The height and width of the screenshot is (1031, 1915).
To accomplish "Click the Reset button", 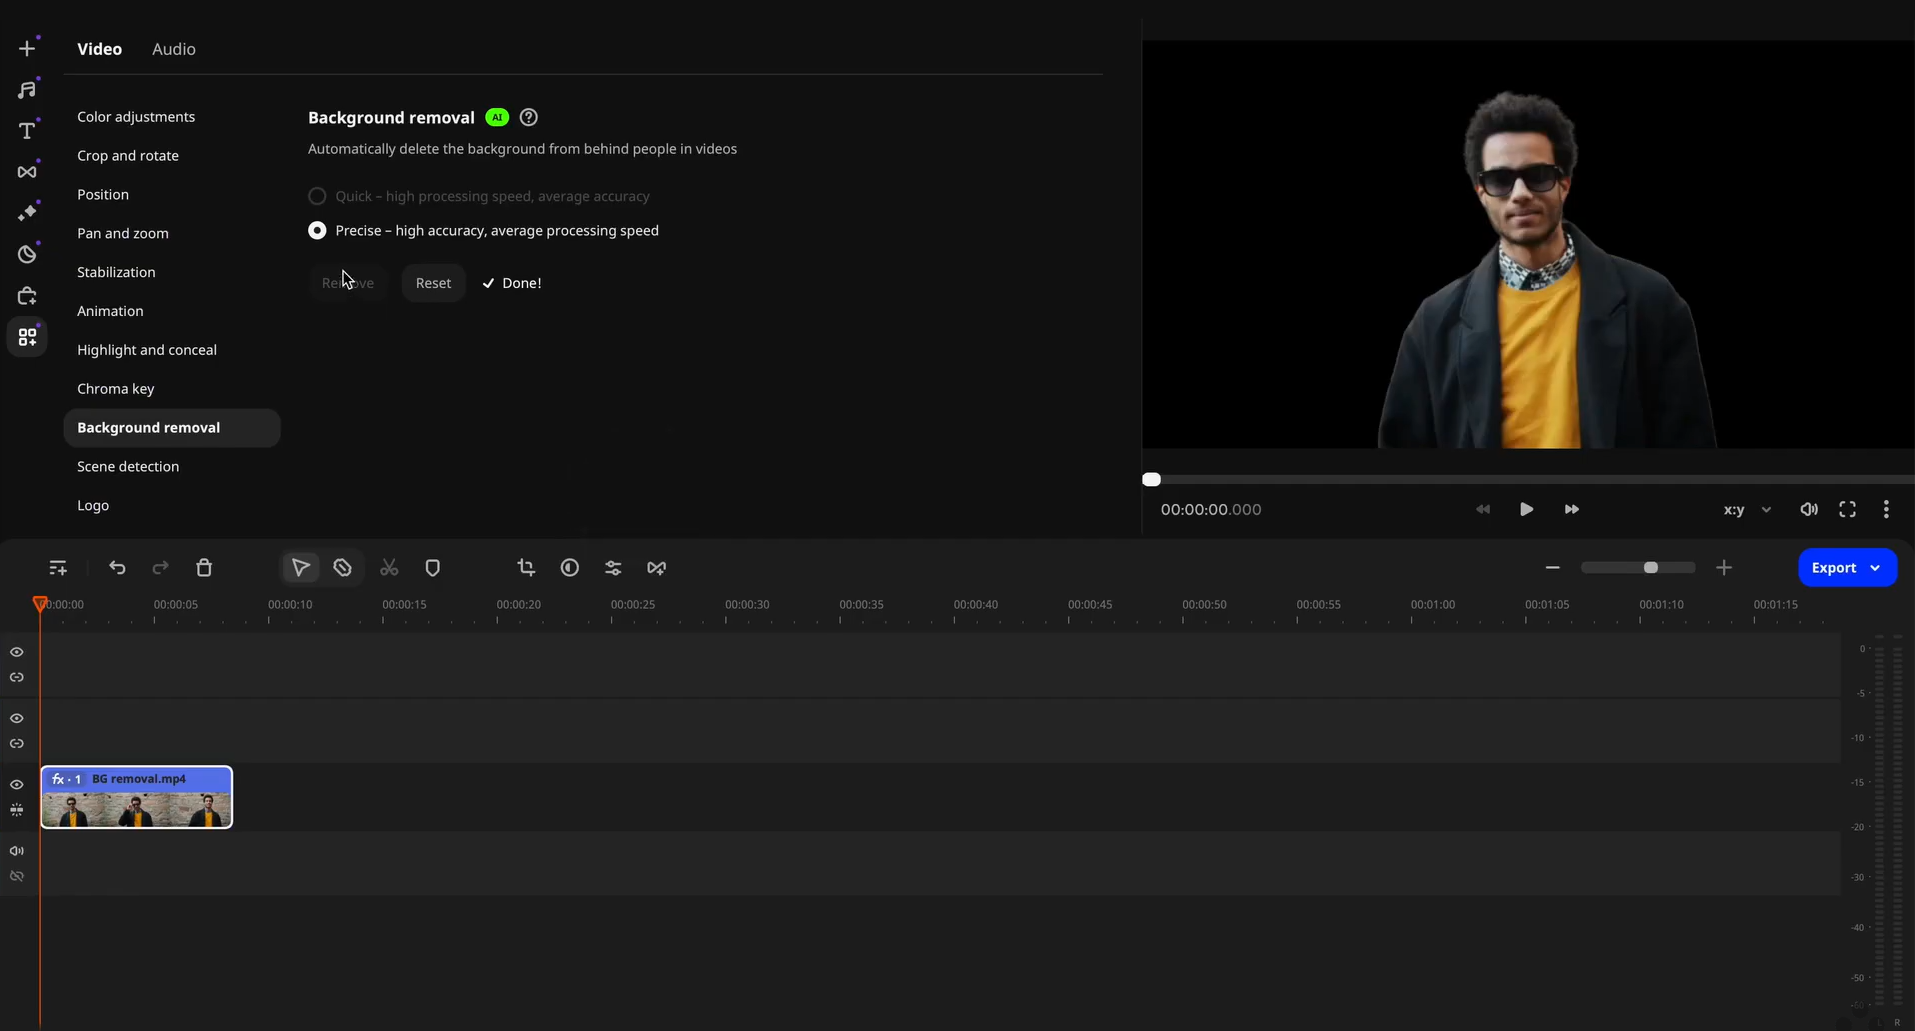I will [433, 283].
